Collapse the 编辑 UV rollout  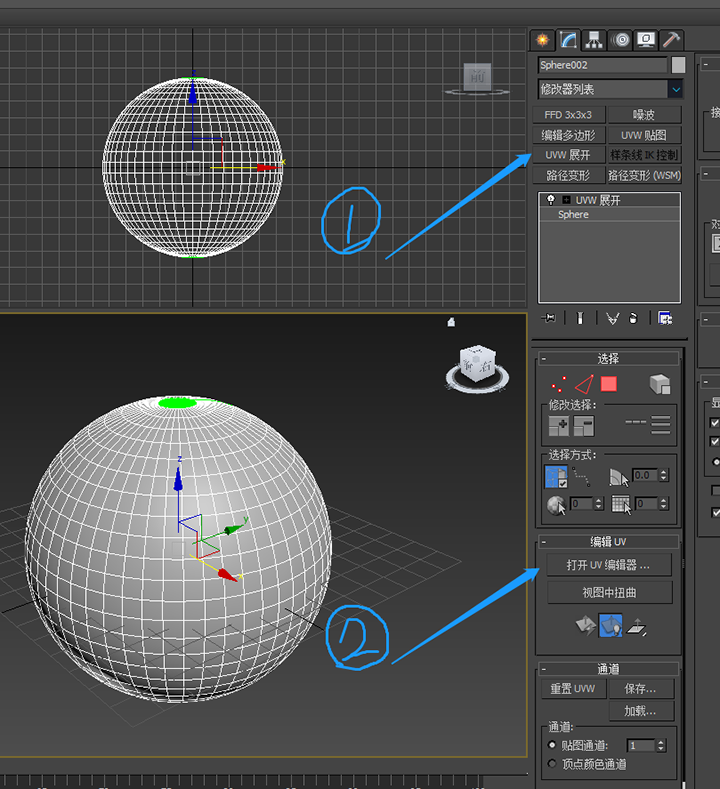(x=544, y=542)
